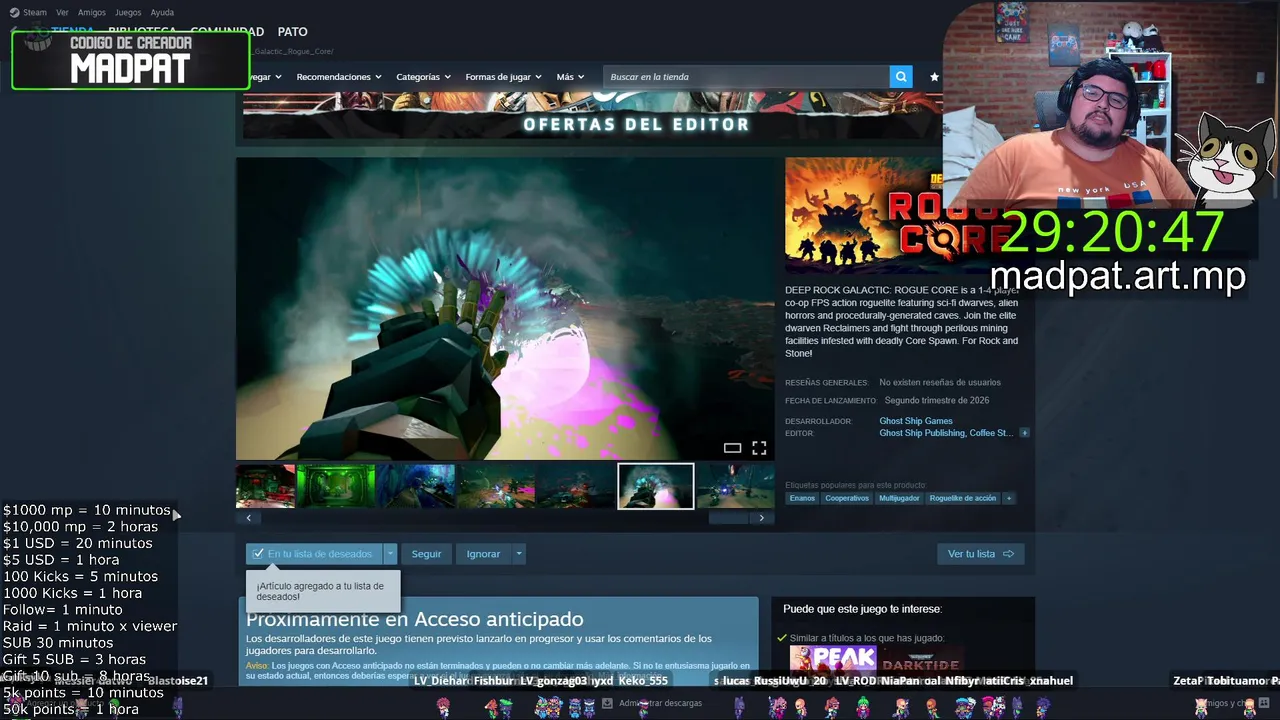Expand the Más store menu
Viewport: 1280px width, 720px height.
[x=570, y=77]
